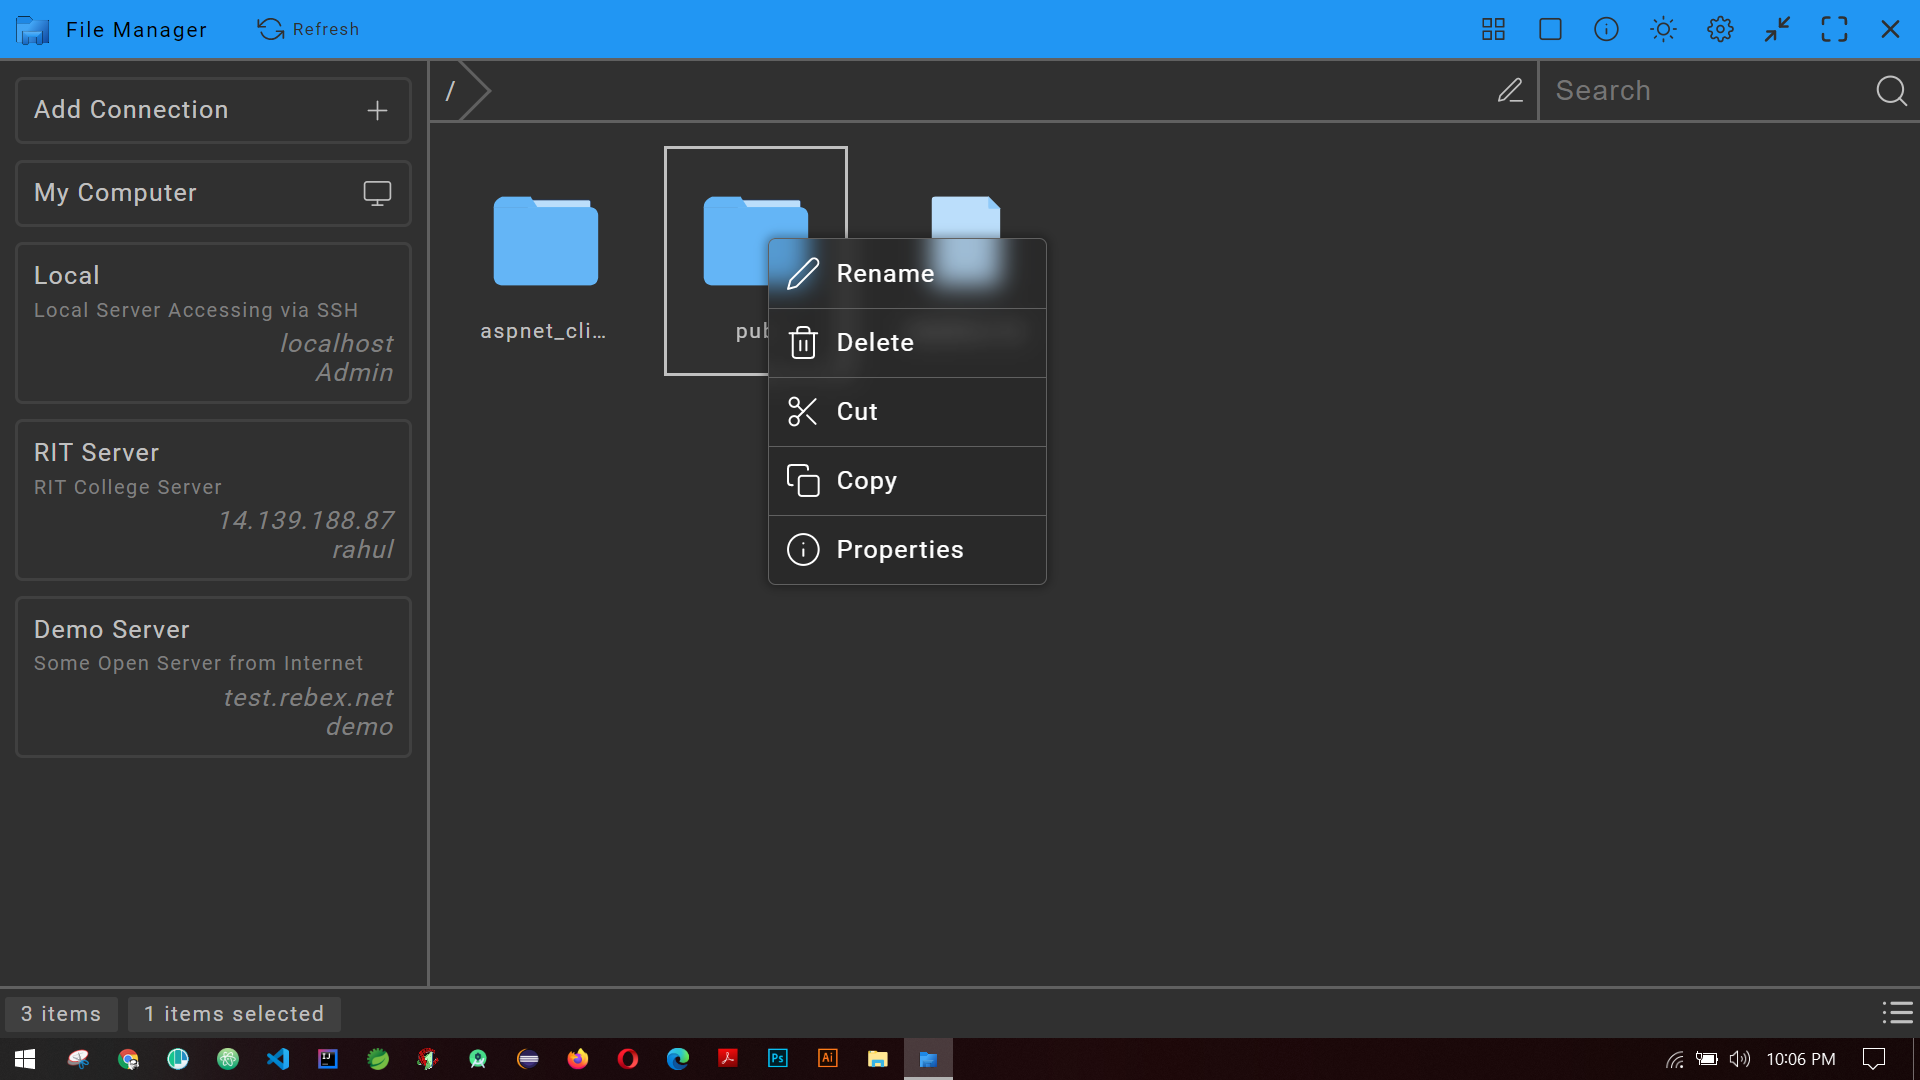Click inside the Search field
Image resolution: width=1920 pixels, height=1080 pixels.
[x=1700, y=90]
